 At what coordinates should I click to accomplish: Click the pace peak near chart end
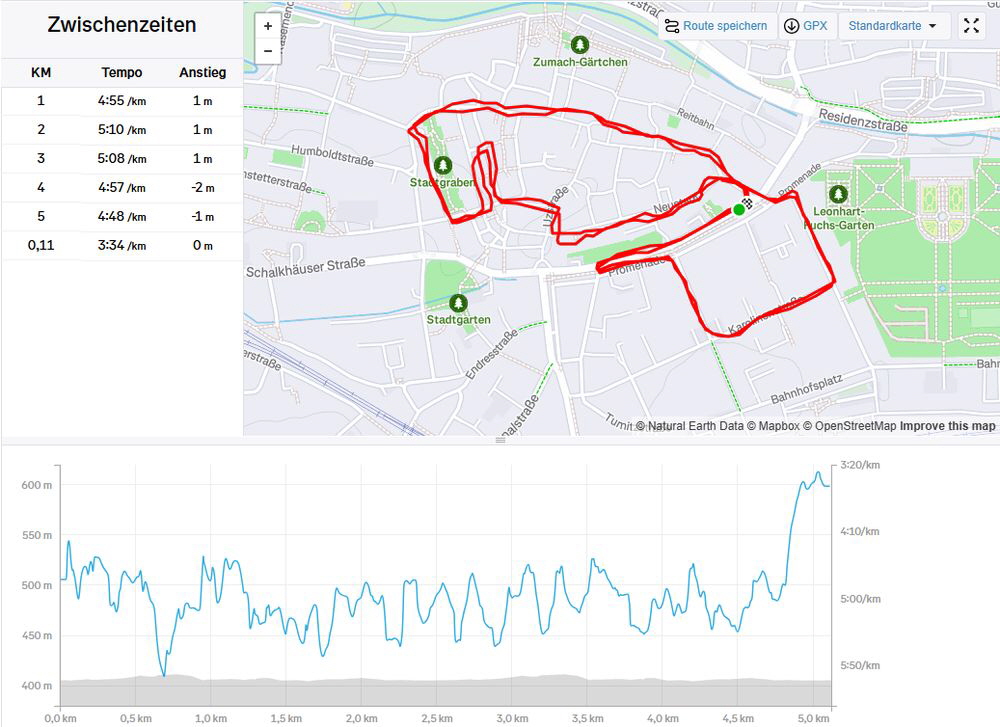coord(818,474)
